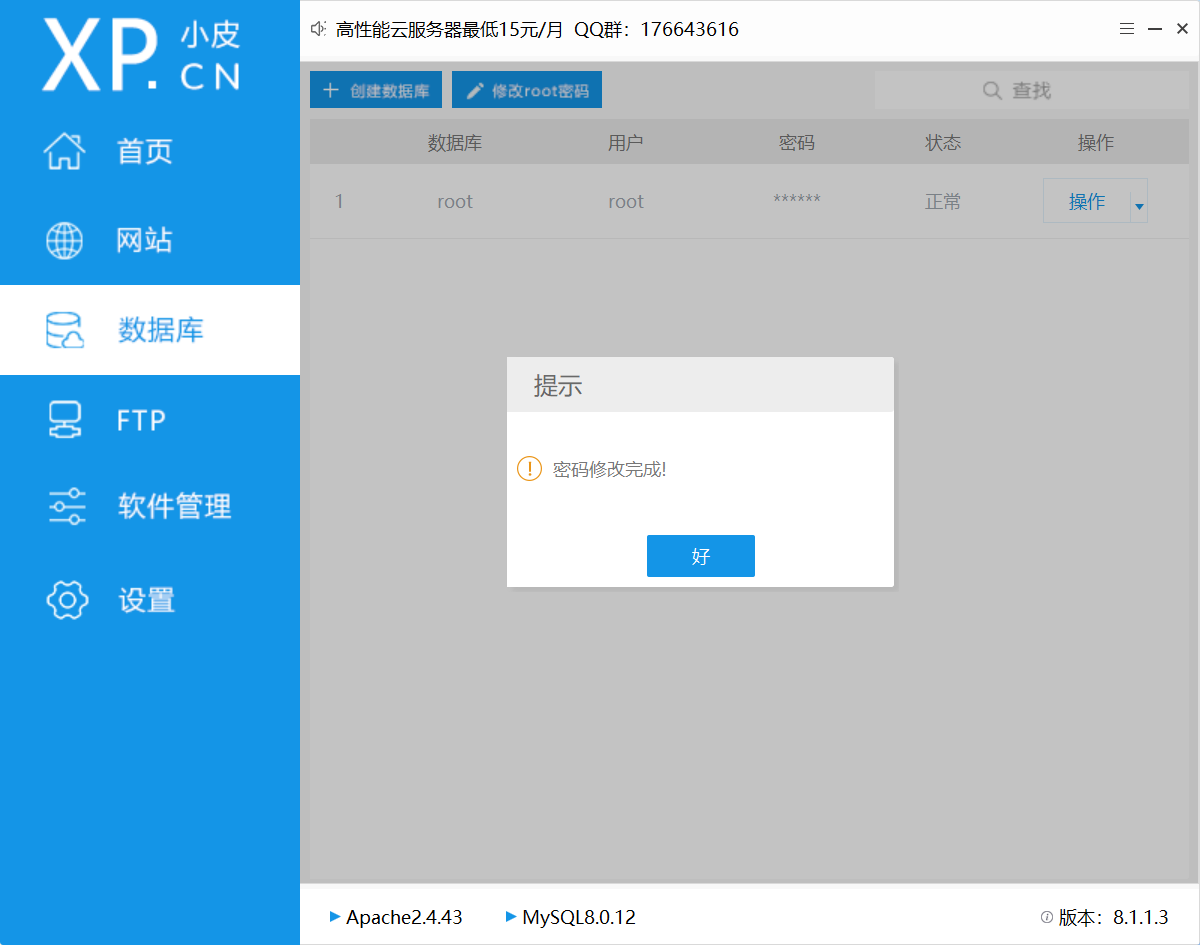Open 软件管理 section in sidebar
Image resolution: width=1200 pixels, height=945 pixels.
[x=150, y=507]
